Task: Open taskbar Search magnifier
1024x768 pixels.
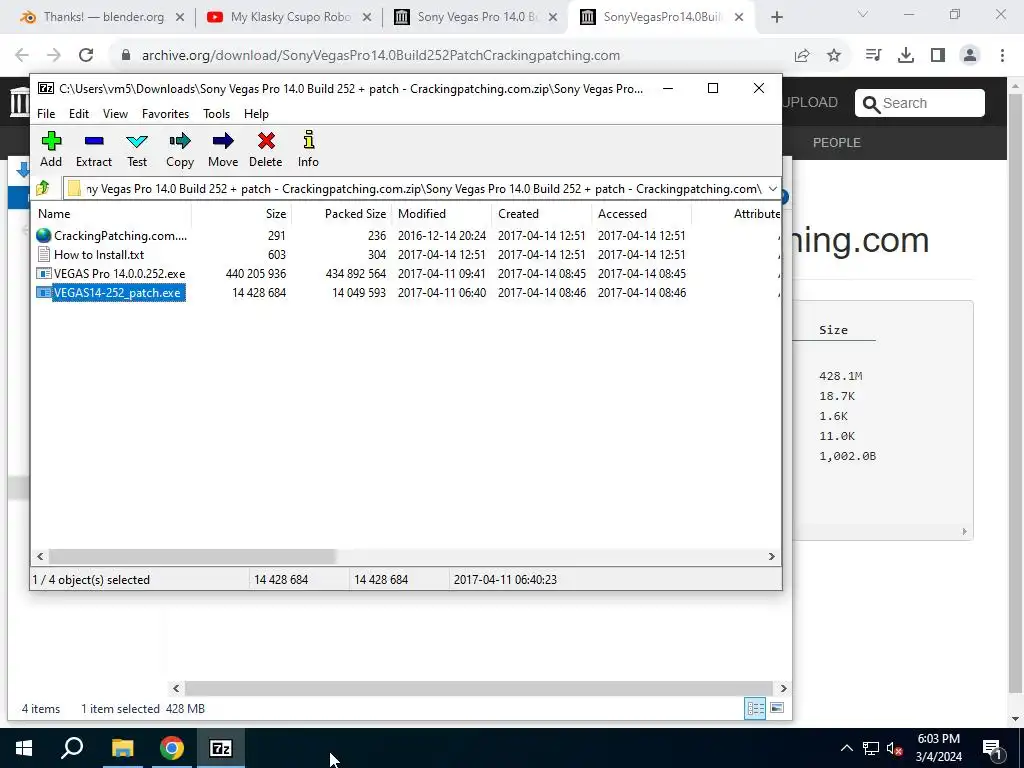Action: click(x=72, y=748)
